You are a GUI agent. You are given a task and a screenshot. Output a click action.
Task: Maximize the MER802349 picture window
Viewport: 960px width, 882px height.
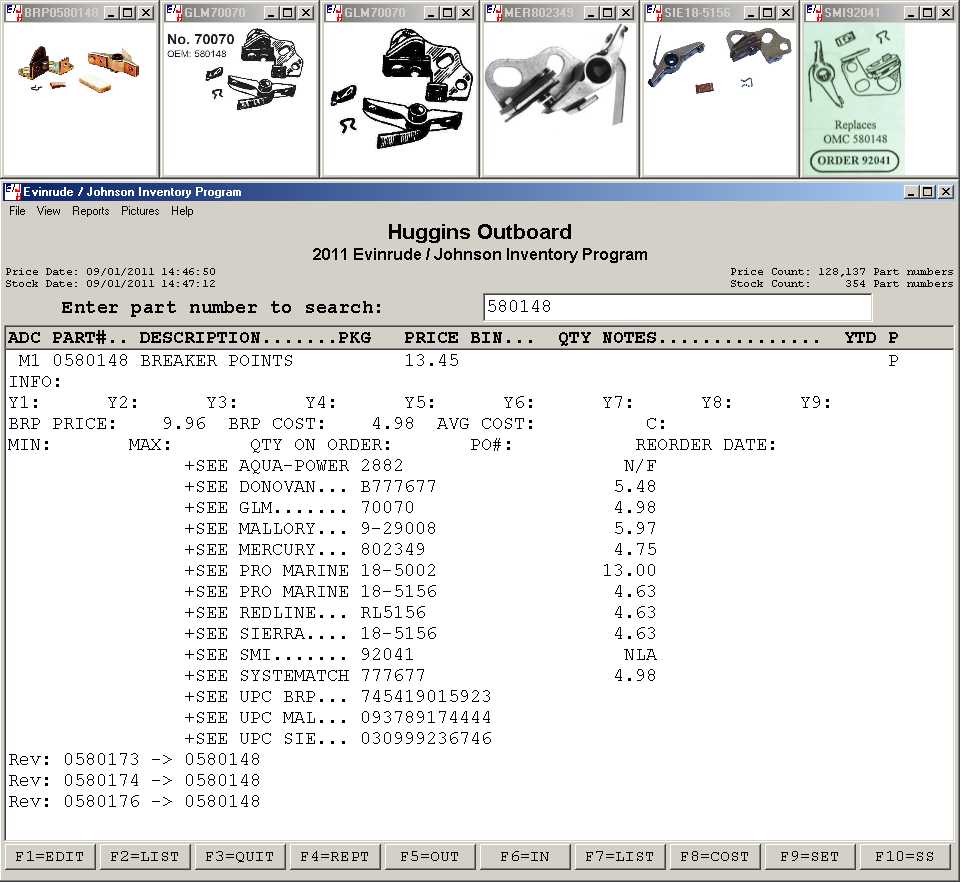pos(608,13)
